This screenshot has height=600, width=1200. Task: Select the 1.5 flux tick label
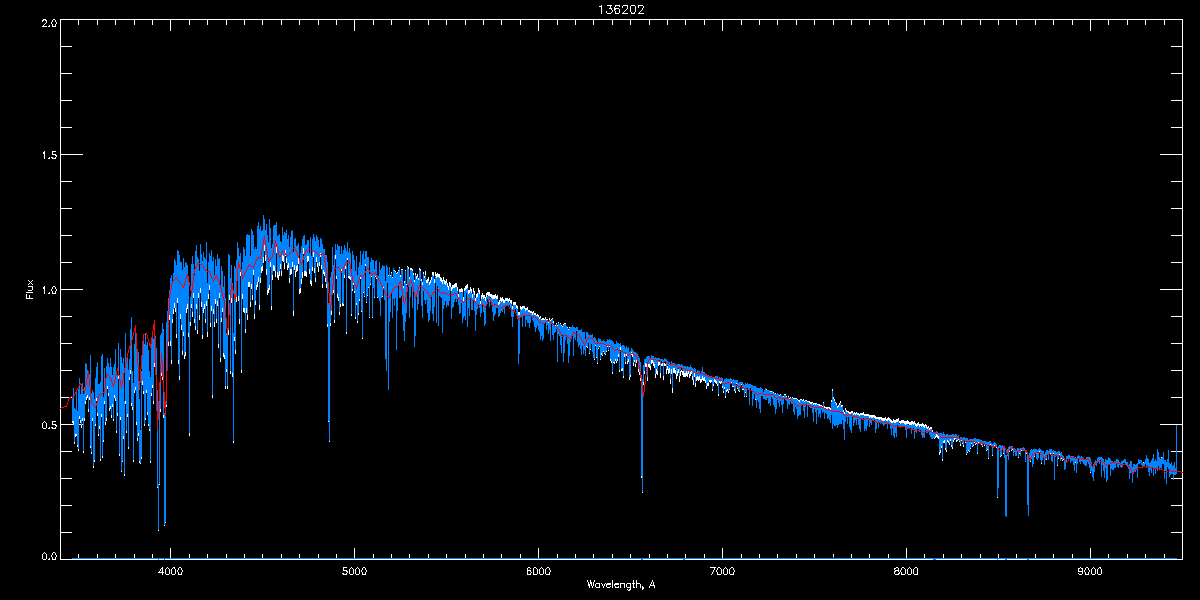(48, 156)
